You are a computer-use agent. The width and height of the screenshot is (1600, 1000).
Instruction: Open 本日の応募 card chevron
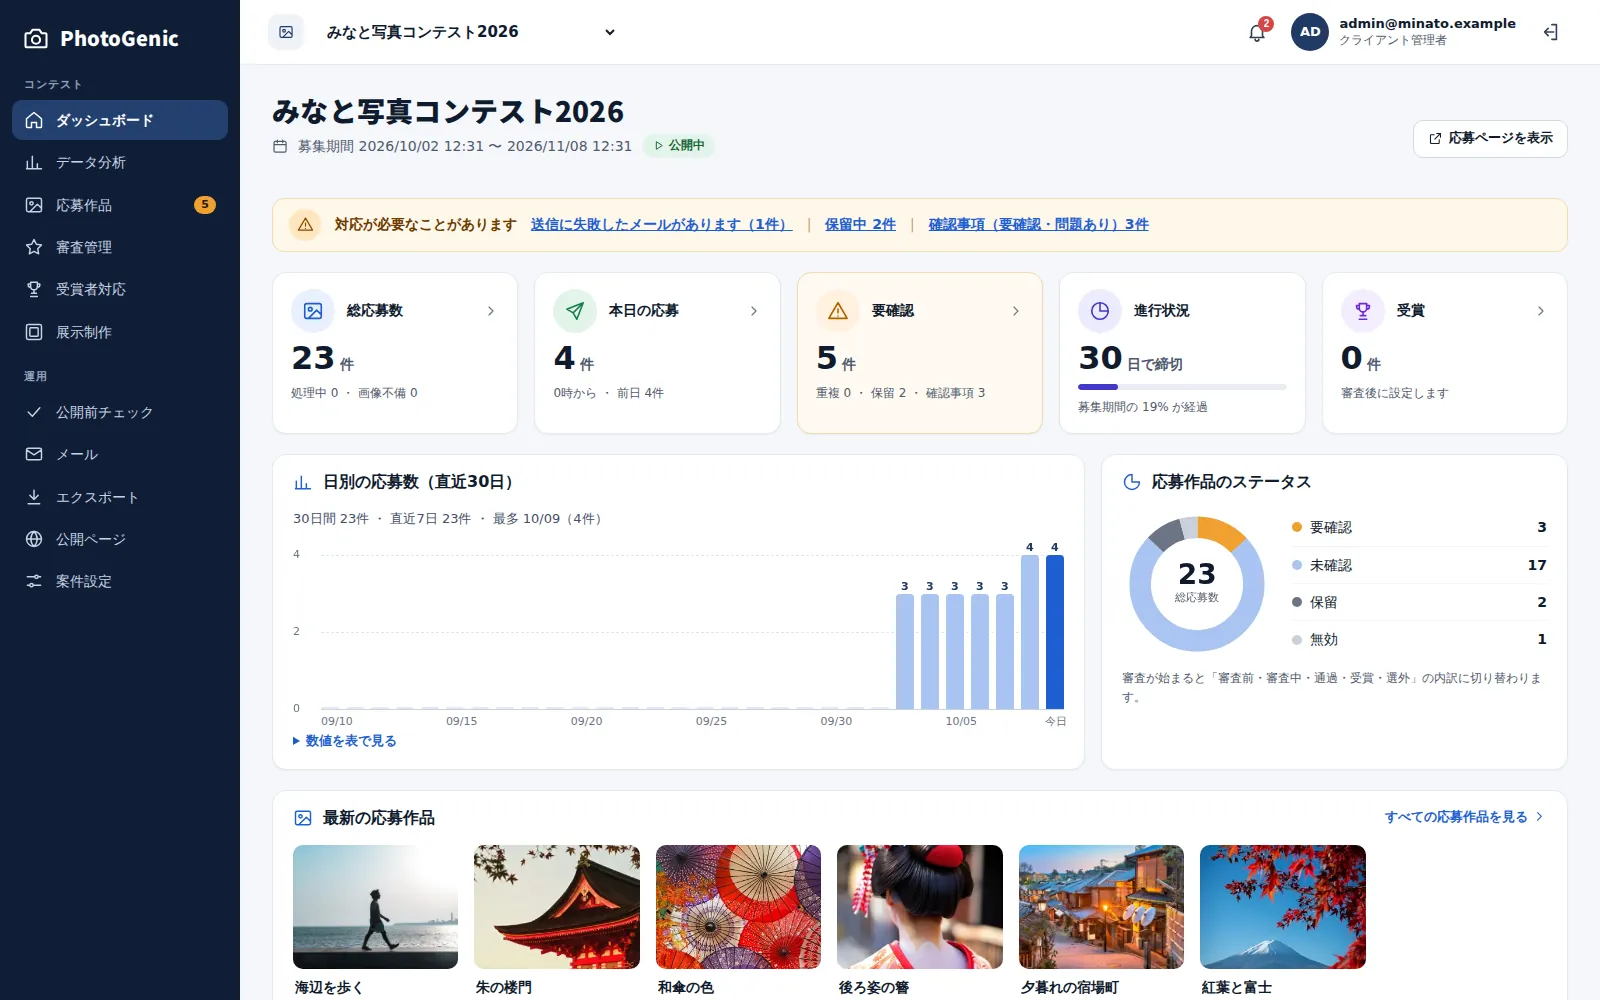pyautogui.click(x=754, y=311)
